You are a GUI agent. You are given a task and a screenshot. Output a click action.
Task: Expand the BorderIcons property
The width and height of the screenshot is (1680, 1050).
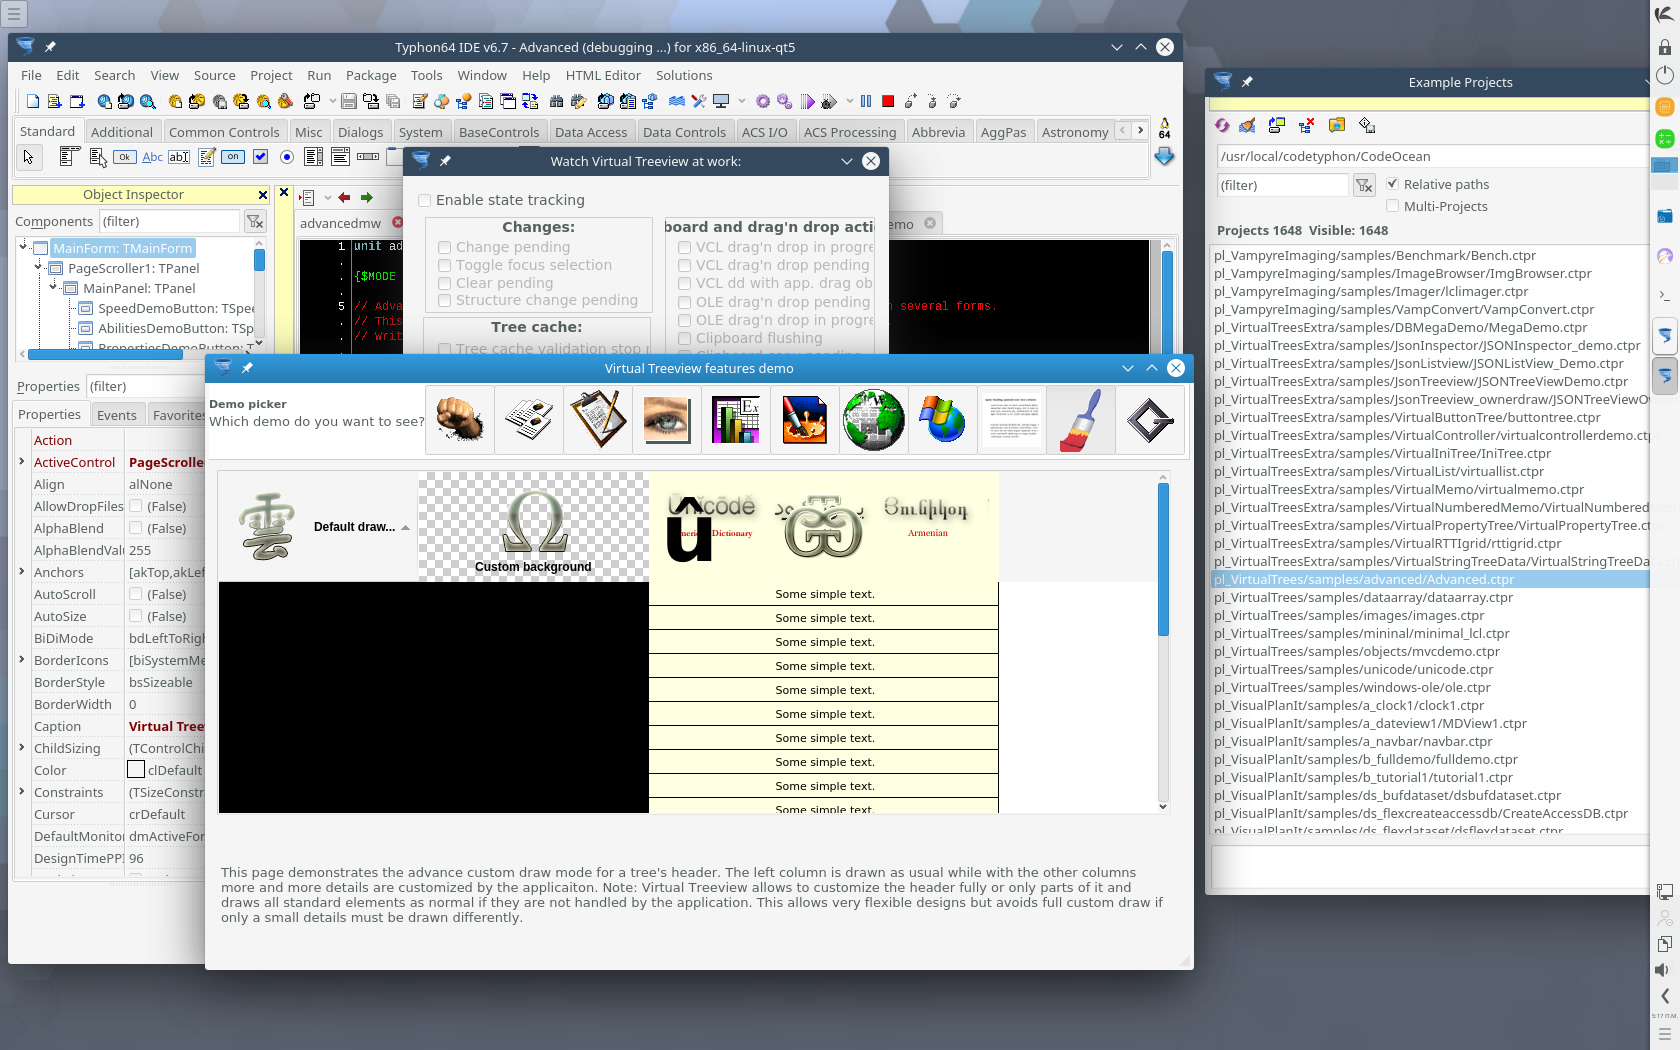coord(22,660)
